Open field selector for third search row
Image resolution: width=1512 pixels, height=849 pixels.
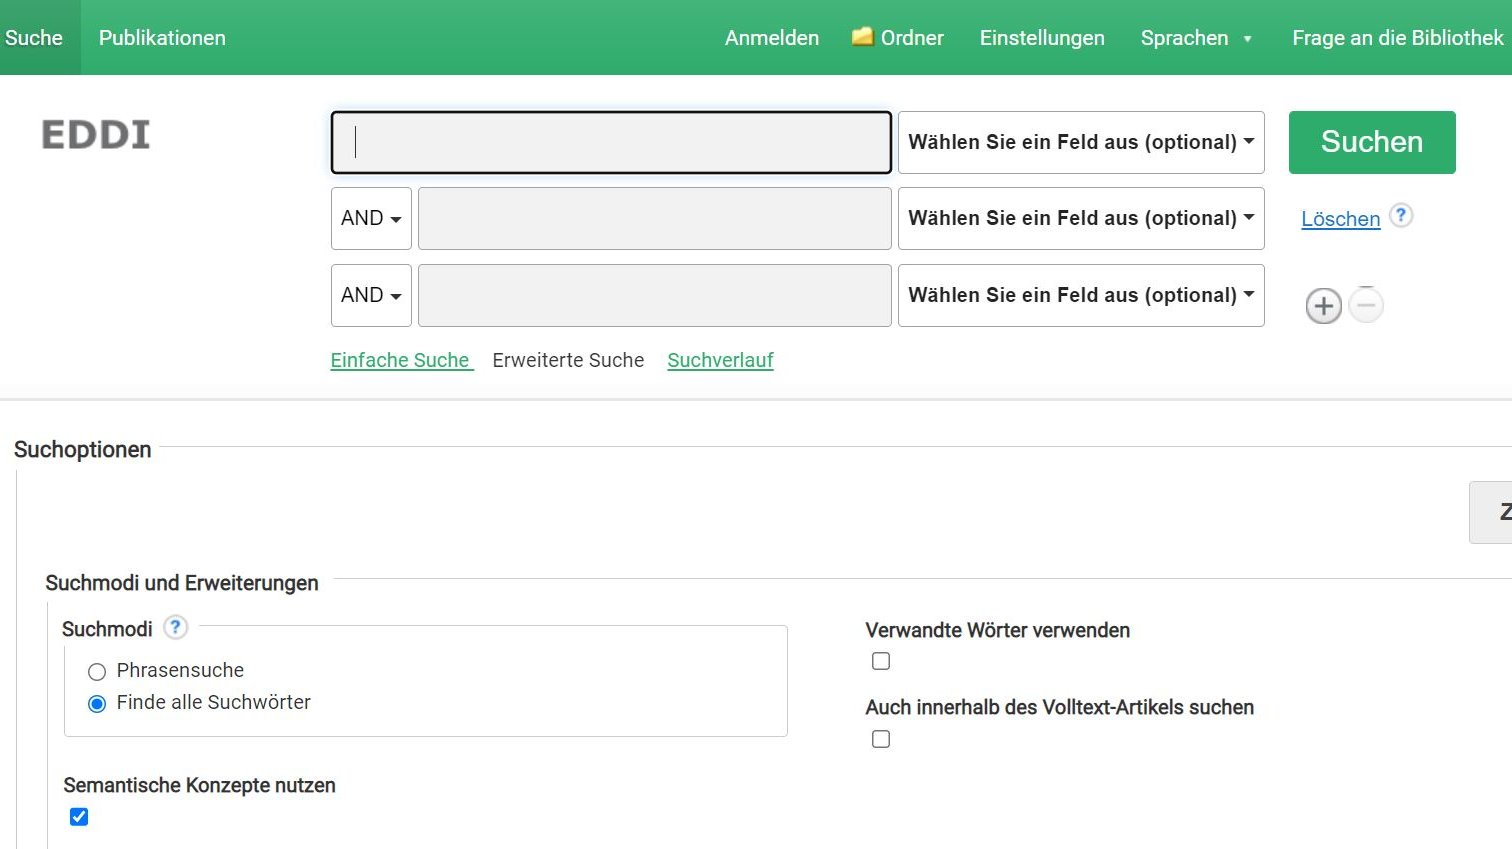click(x=1081, y=295)
